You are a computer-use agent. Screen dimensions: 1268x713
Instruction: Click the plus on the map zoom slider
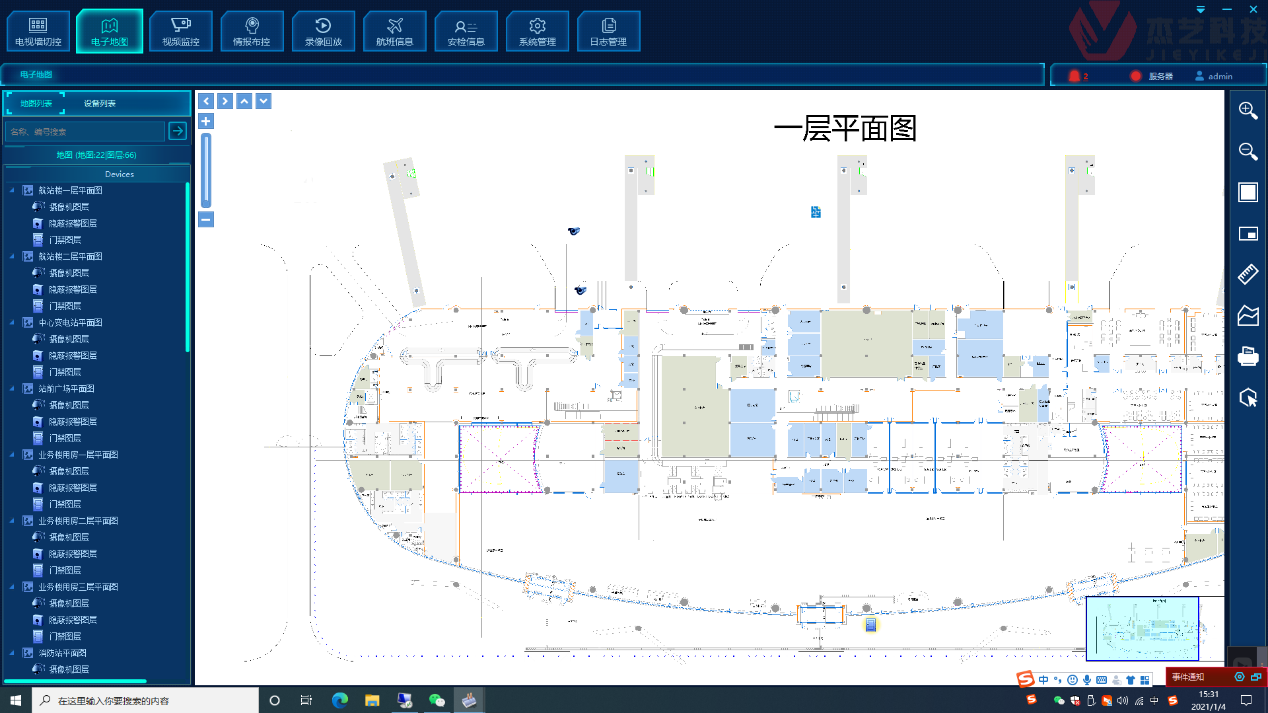pos(205,120)
